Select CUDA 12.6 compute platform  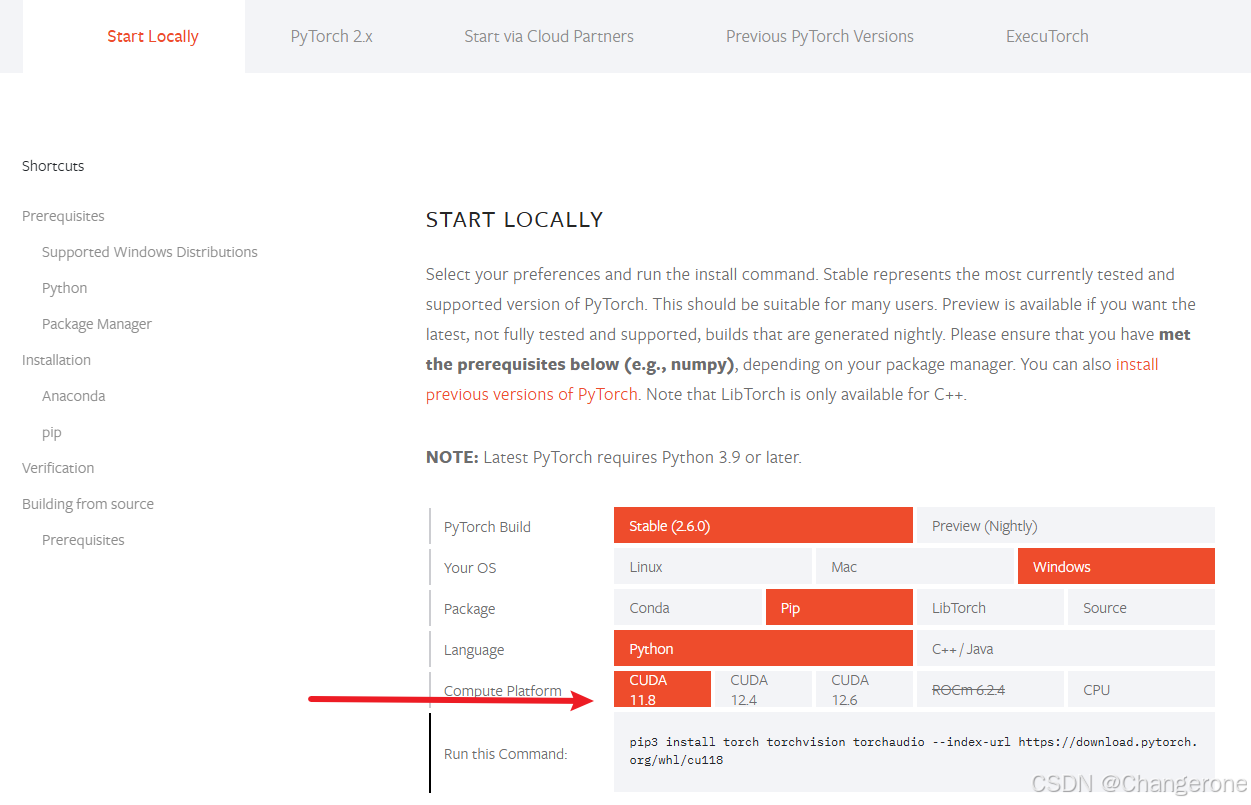864,689
